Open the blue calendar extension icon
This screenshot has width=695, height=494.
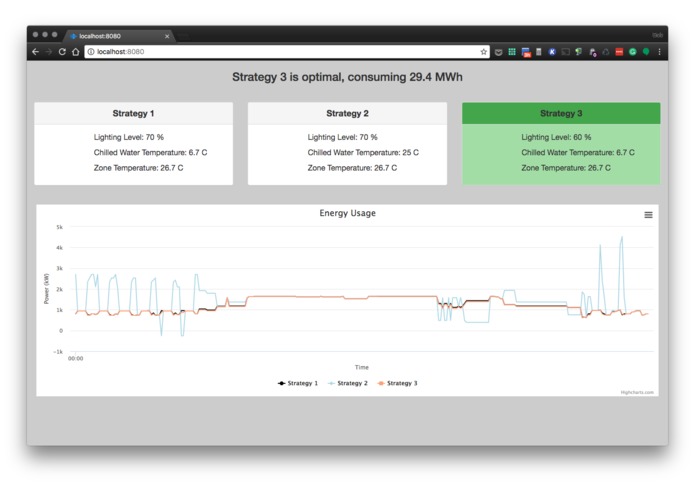point(526,52)
